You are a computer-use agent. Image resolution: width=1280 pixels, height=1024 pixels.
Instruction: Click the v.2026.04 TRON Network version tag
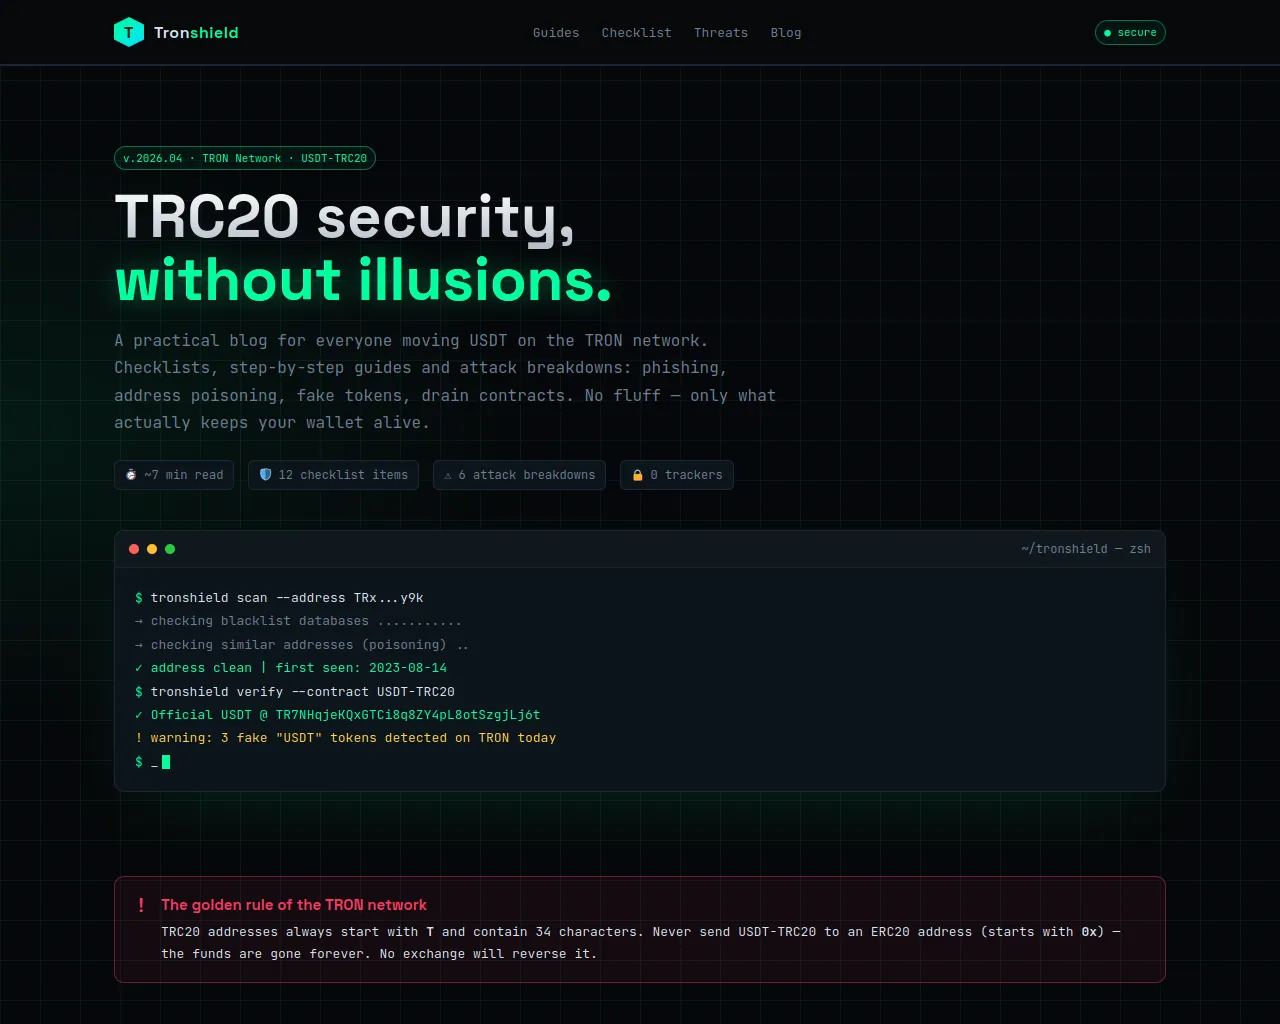click(245, 158)
